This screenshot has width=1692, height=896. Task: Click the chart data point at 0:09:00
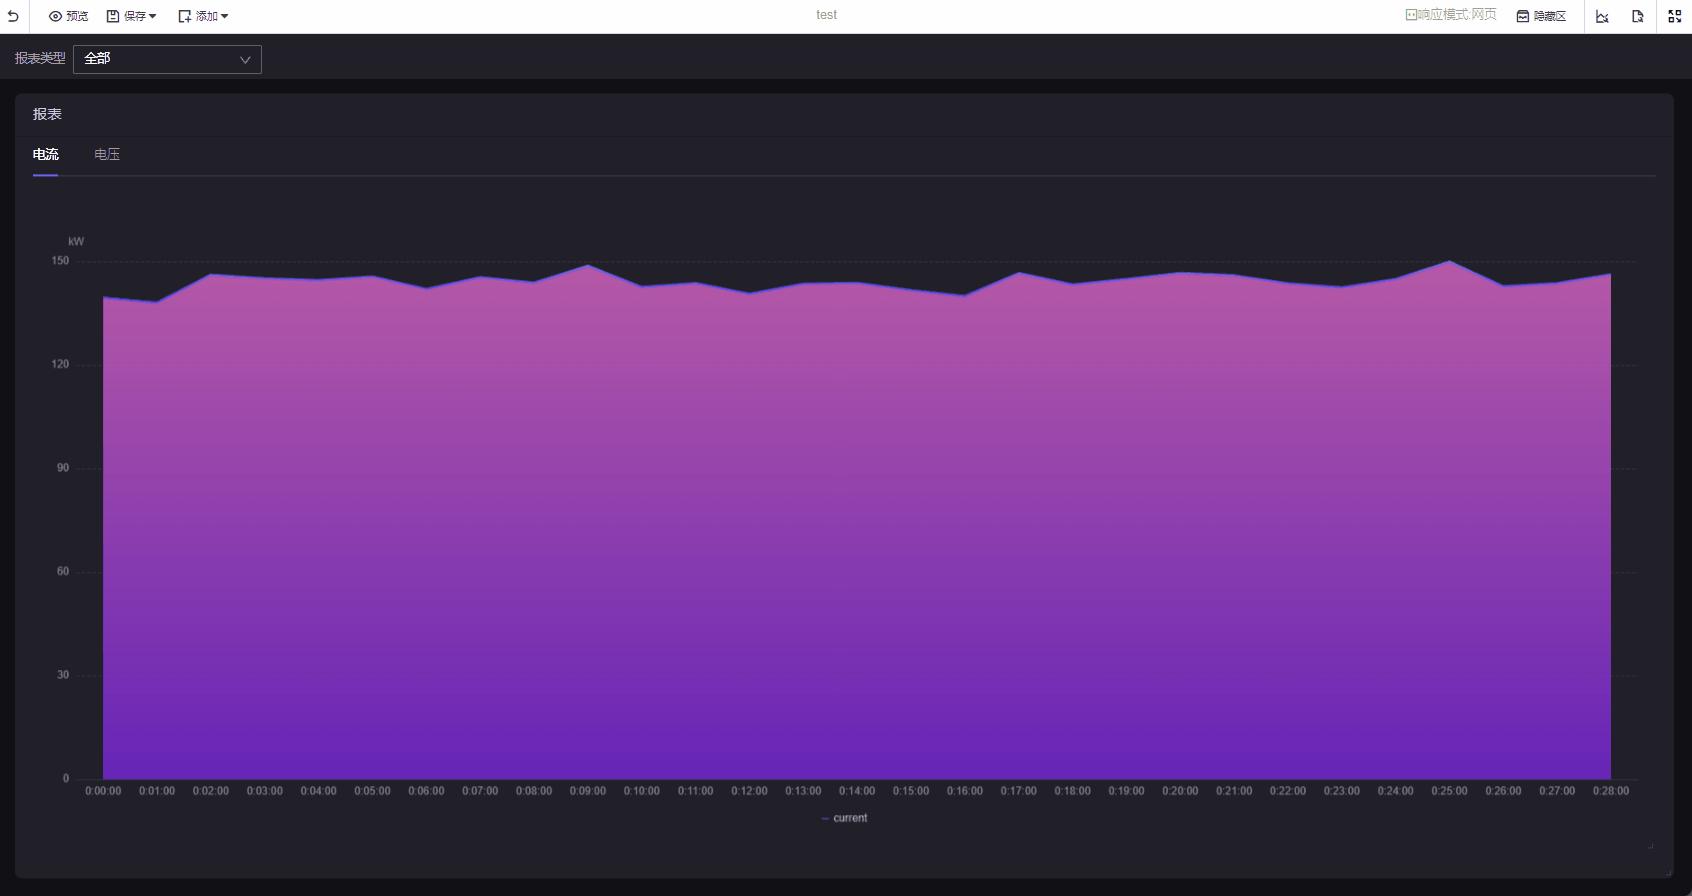[x=588, y=266]
